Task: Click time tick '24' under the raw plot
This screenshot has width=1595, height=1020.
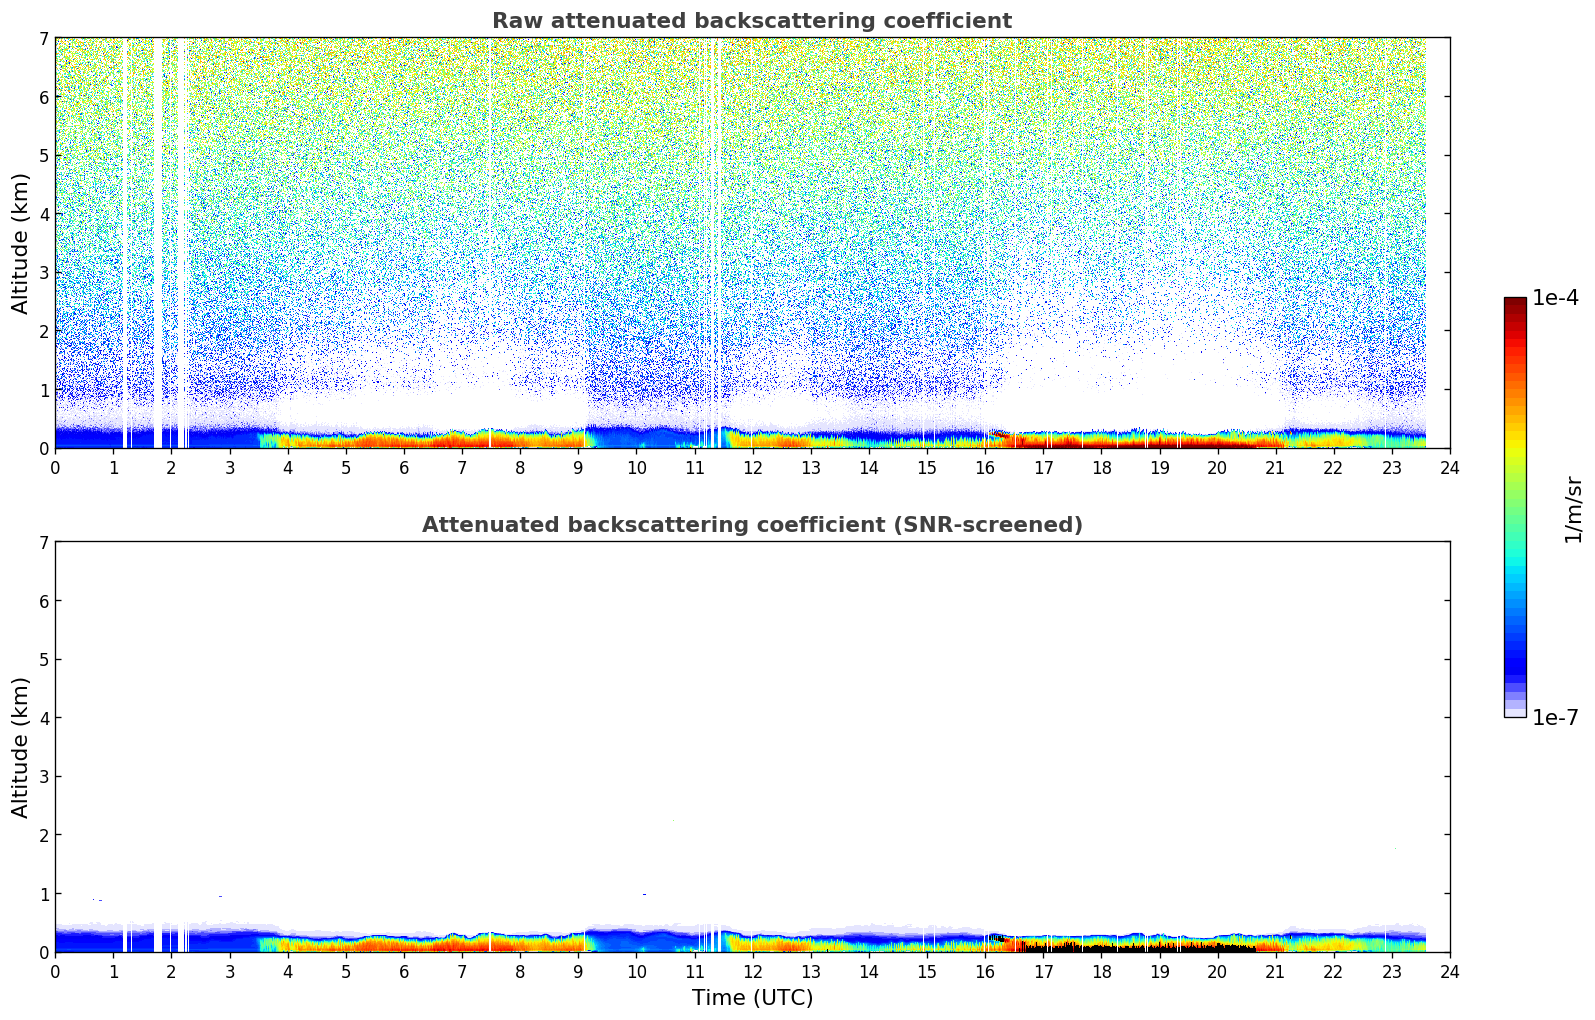Action: coord(1450,467)
